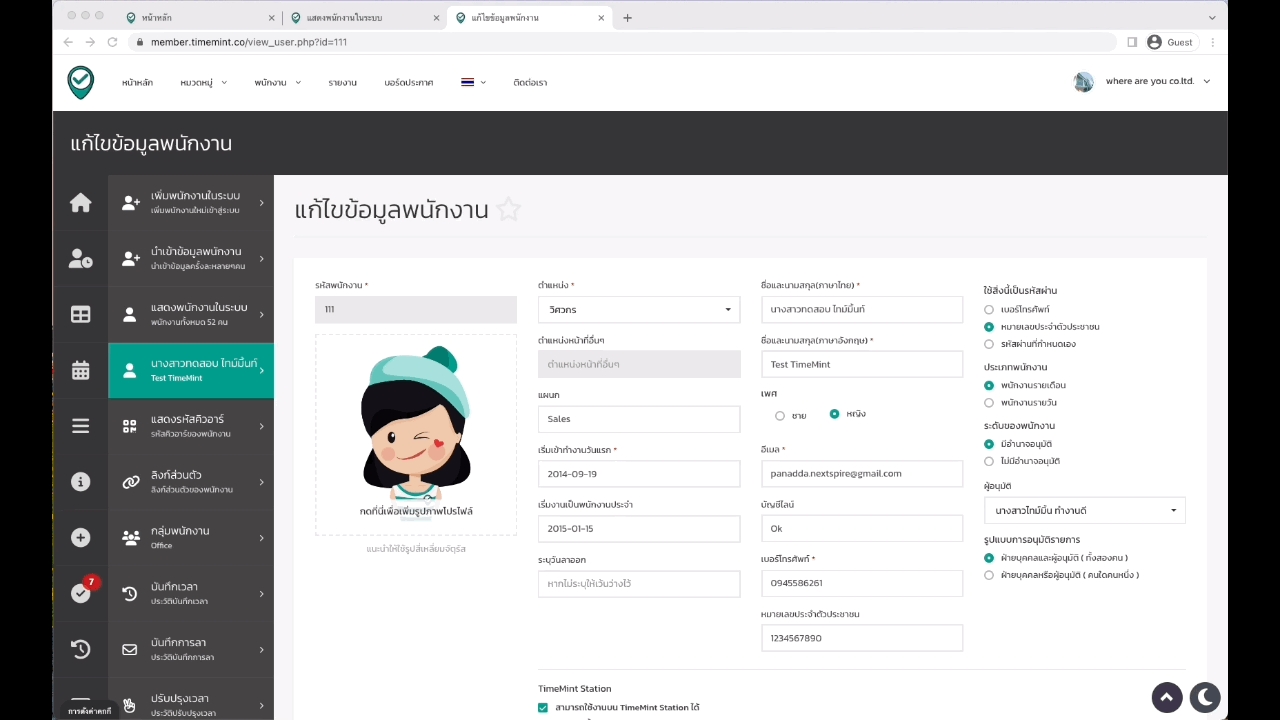Open แสดงพนักงานในระบบ in the side menu
The image size is (1280, 720).
coord(190,314)
